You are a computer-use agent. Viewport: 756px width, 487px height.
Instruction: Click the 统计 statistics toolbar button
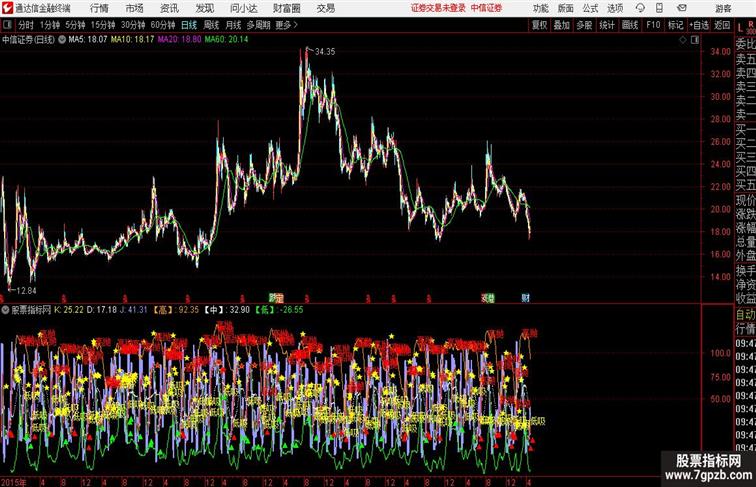tap(607, 25)
